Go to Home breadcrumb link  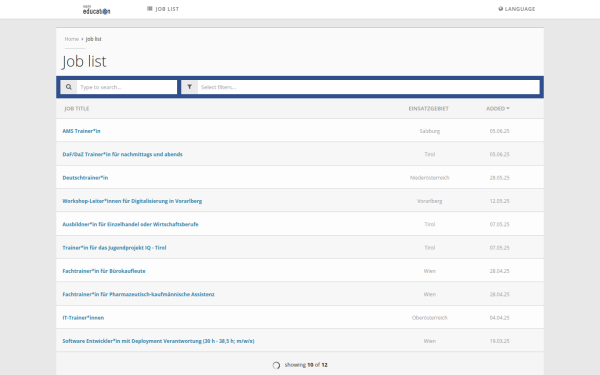[x=72, y=39]
